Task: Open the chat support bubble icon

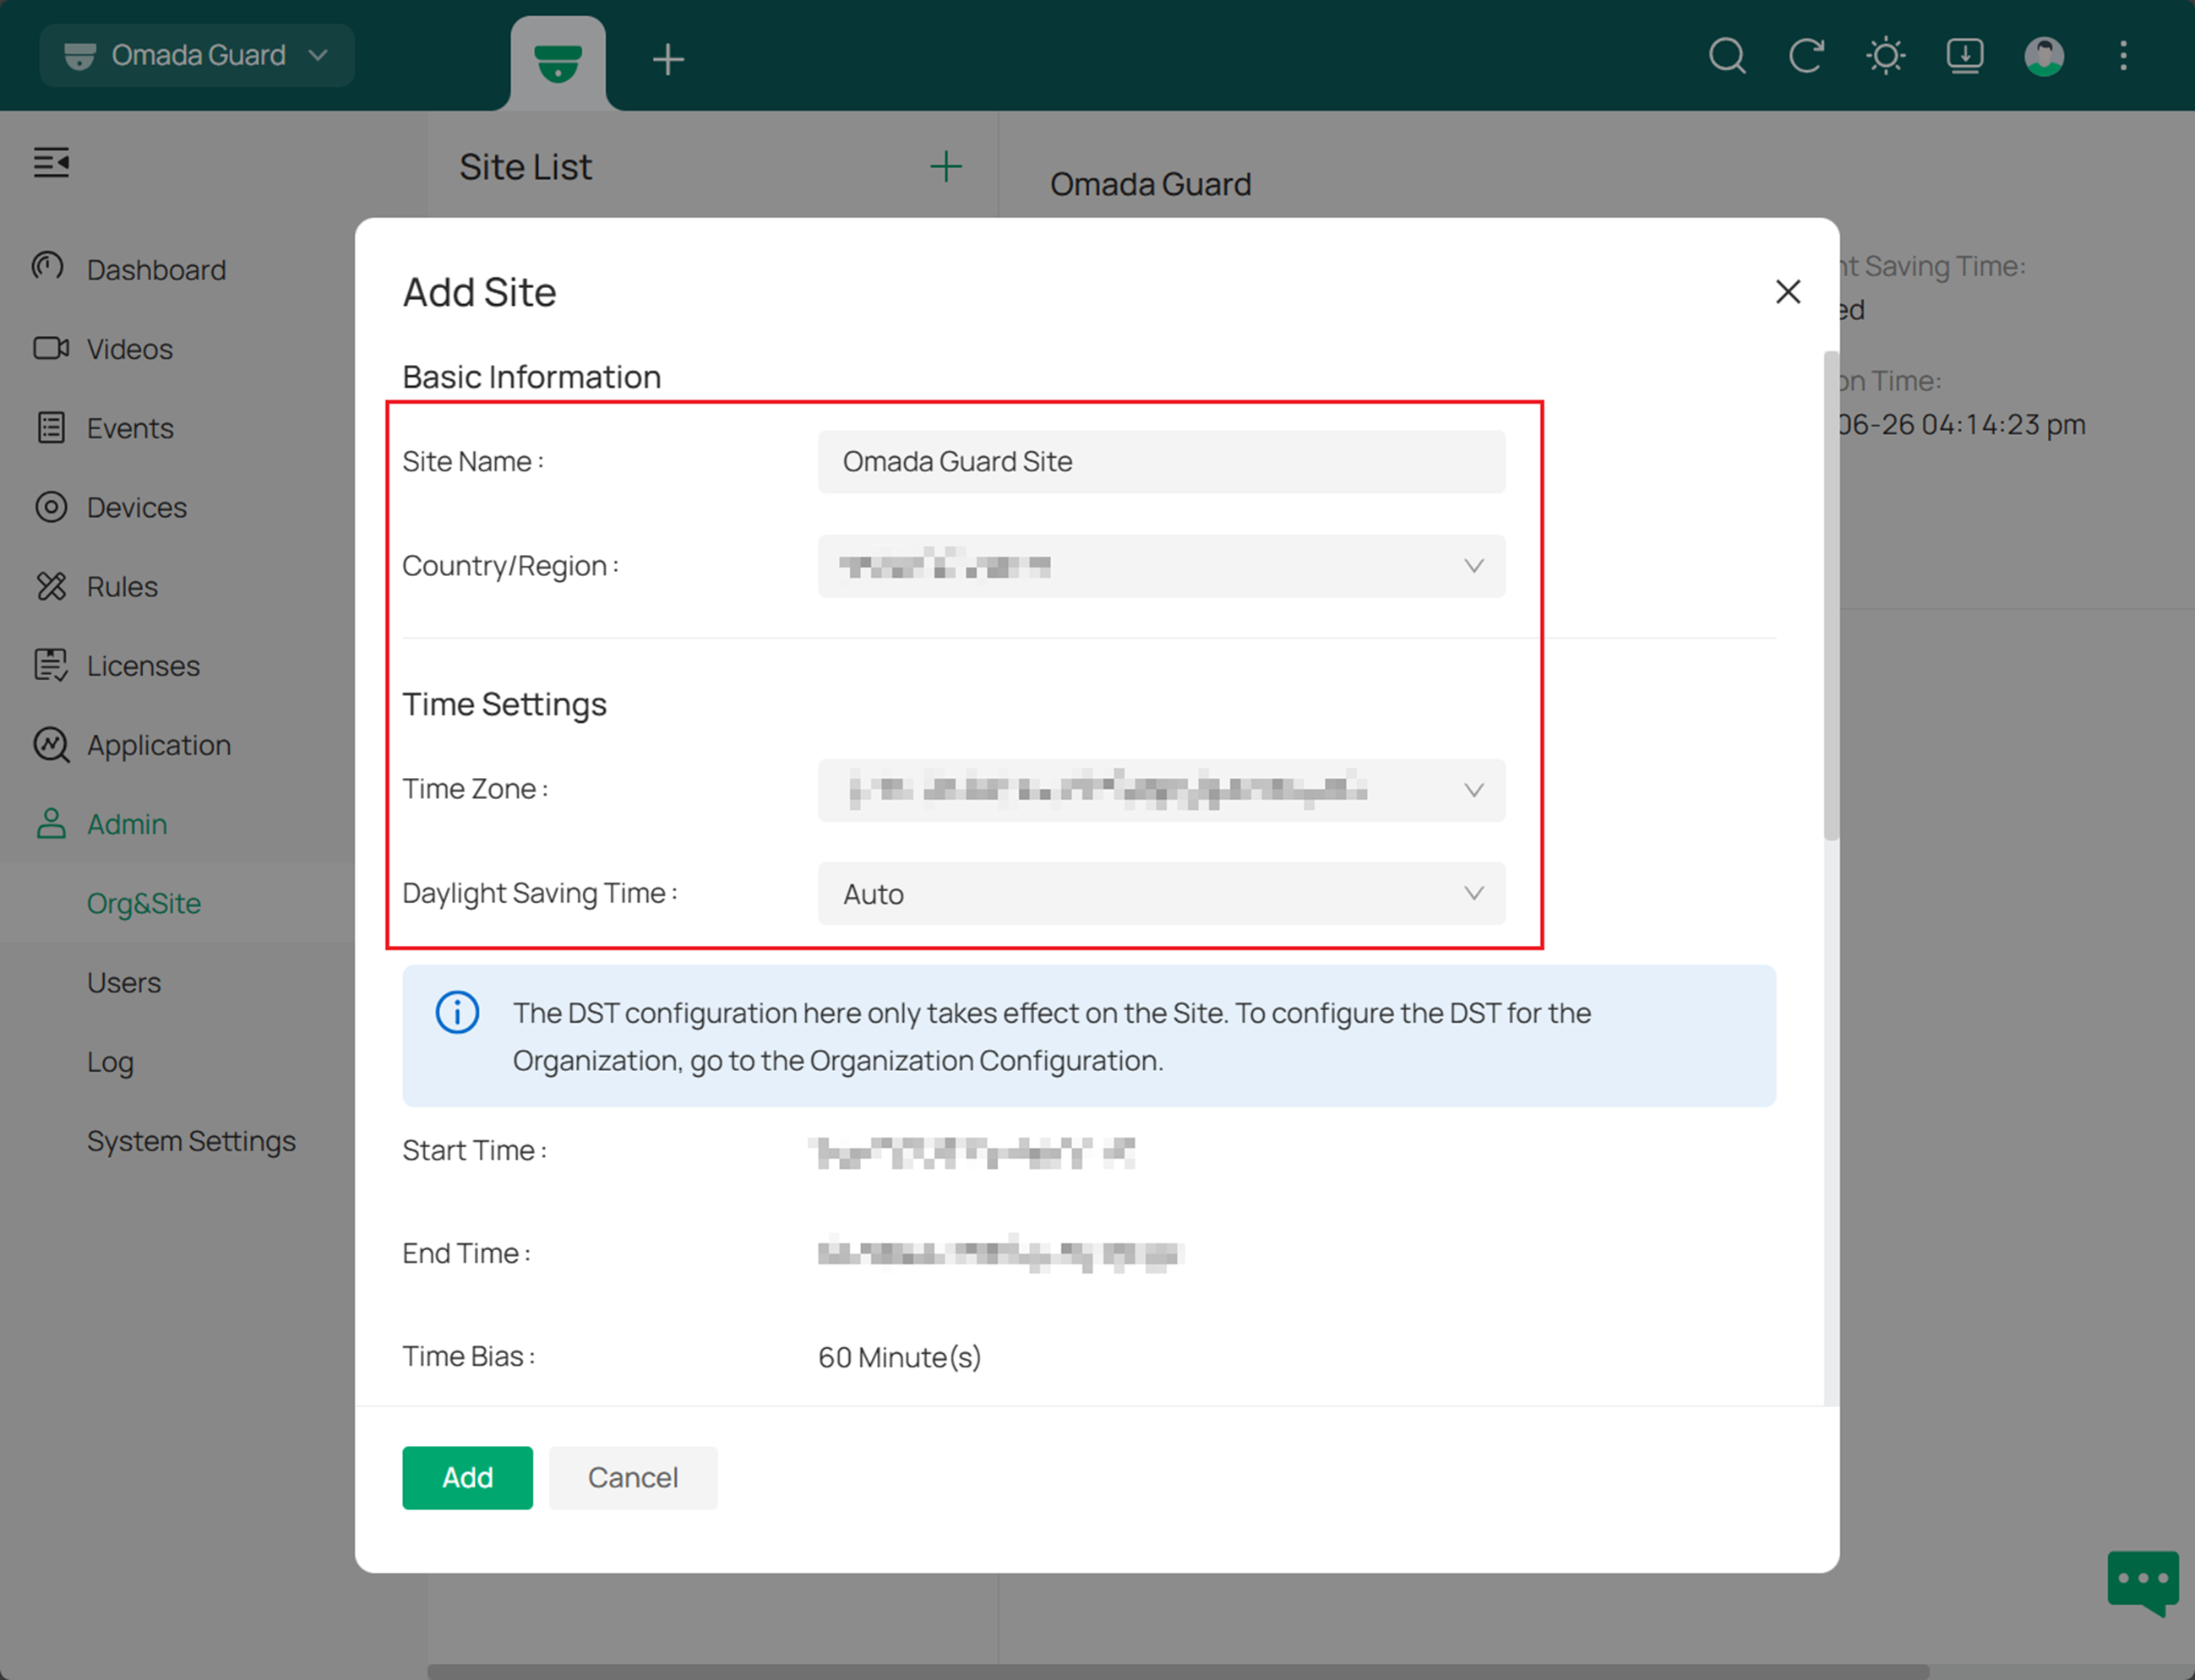Action: point(2142,1582)
